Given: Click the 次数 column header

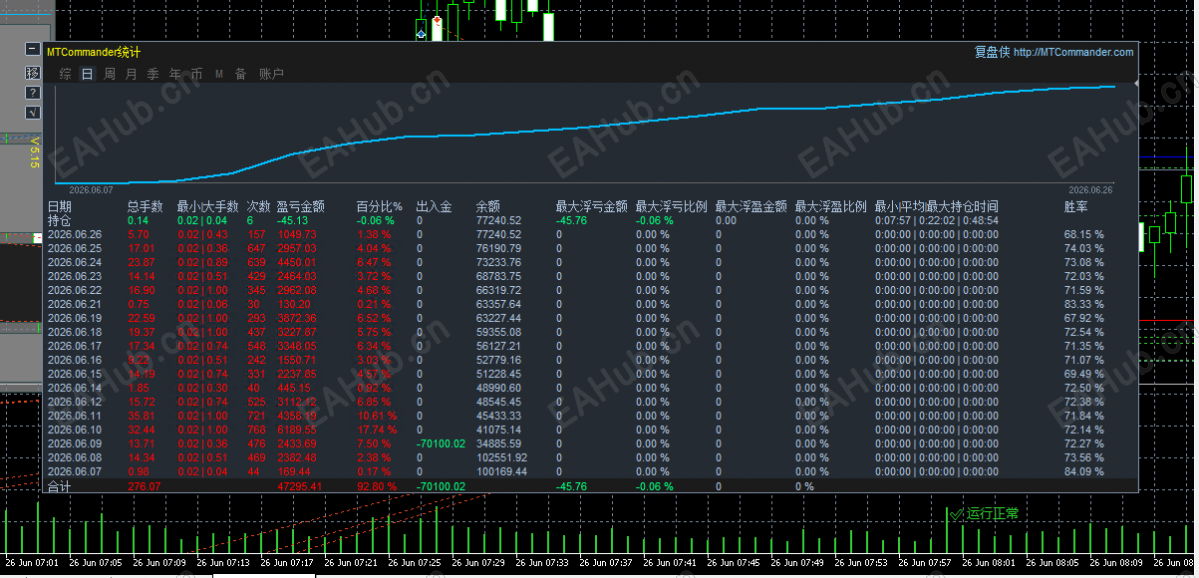Looking at the screenshot, I should [x=258, y=206].
